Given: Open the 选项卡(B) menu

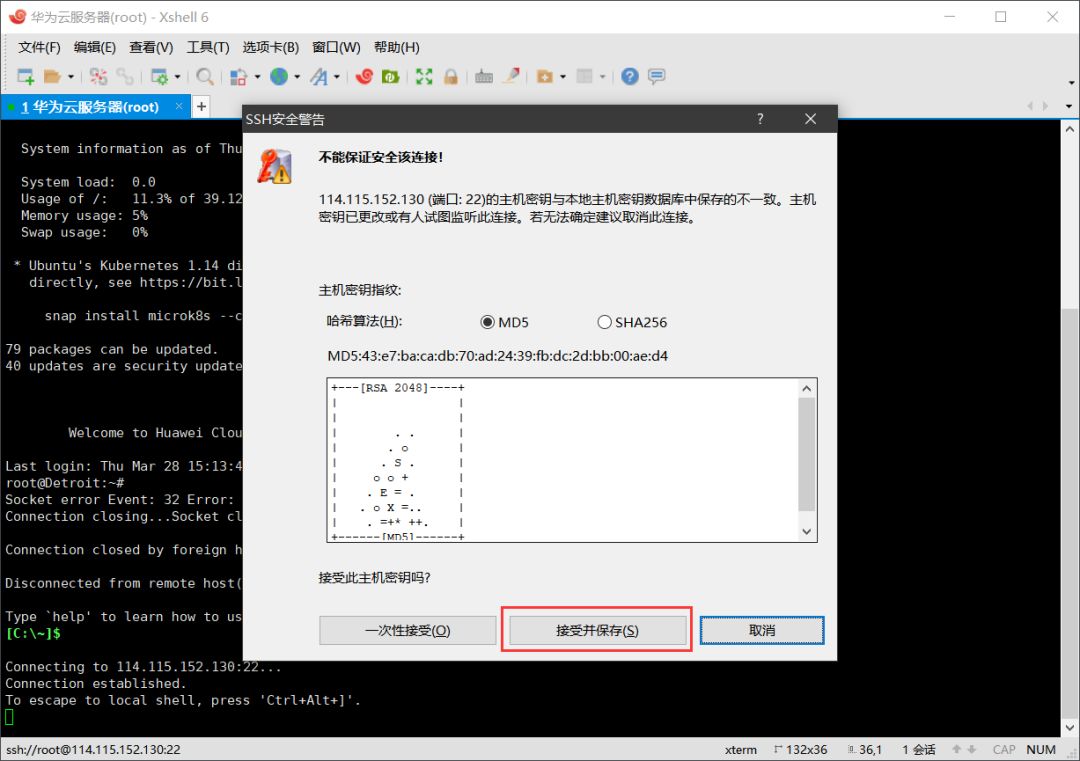Looking at the screenshot, I should point(271,47).
